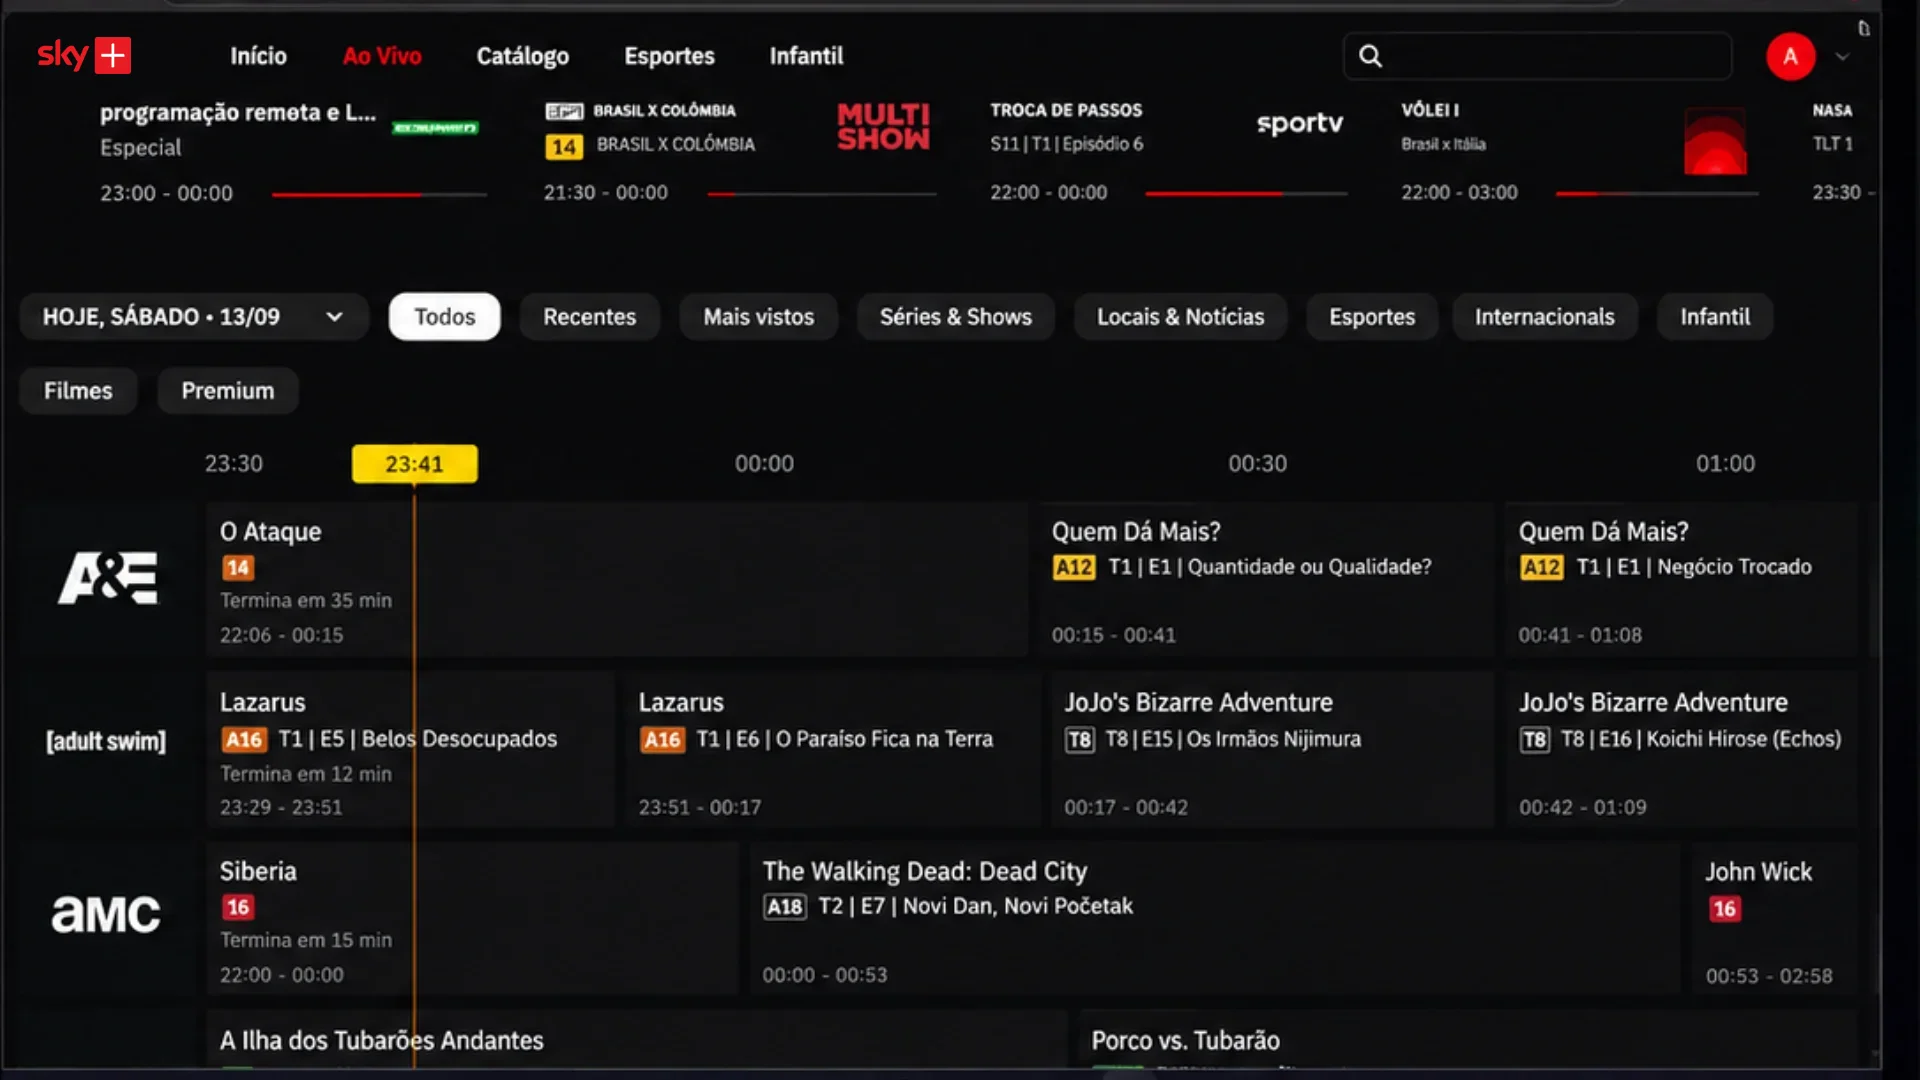Open the Sky+ logo home link

tap(84, 56)
